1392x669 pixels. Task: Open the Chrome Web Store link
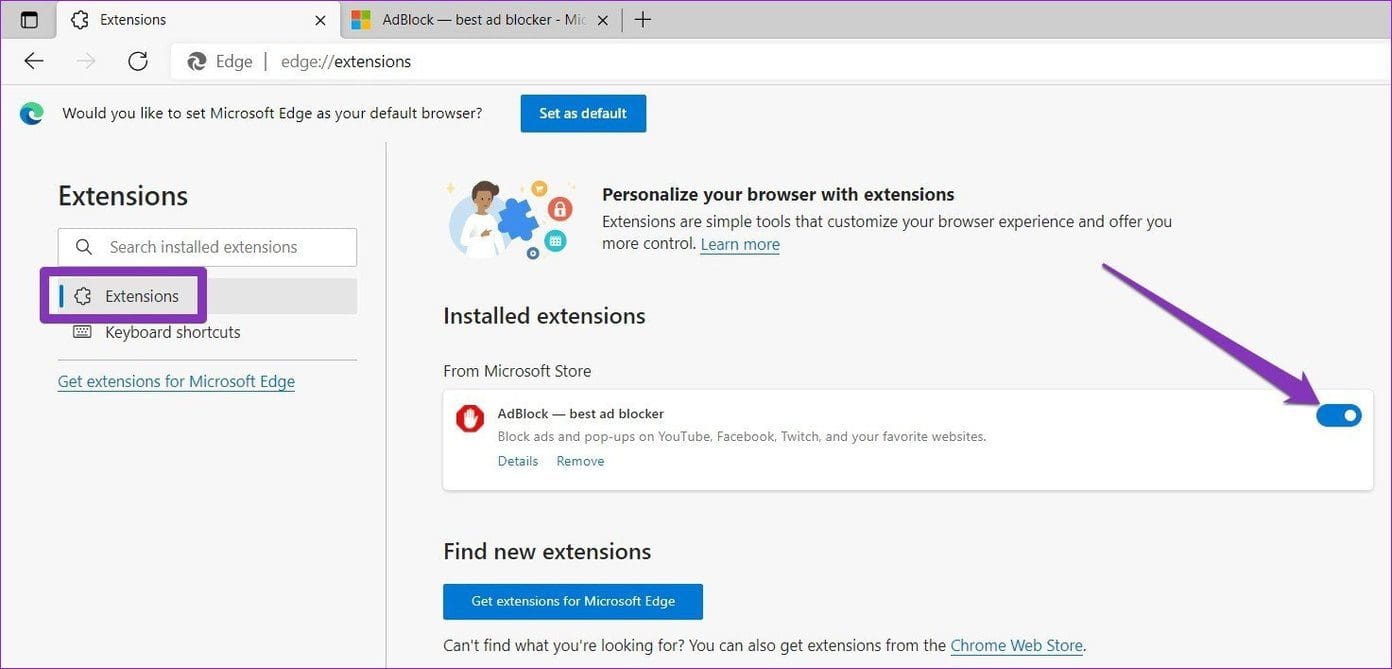pyautogui.click(x=1016, y=645)
